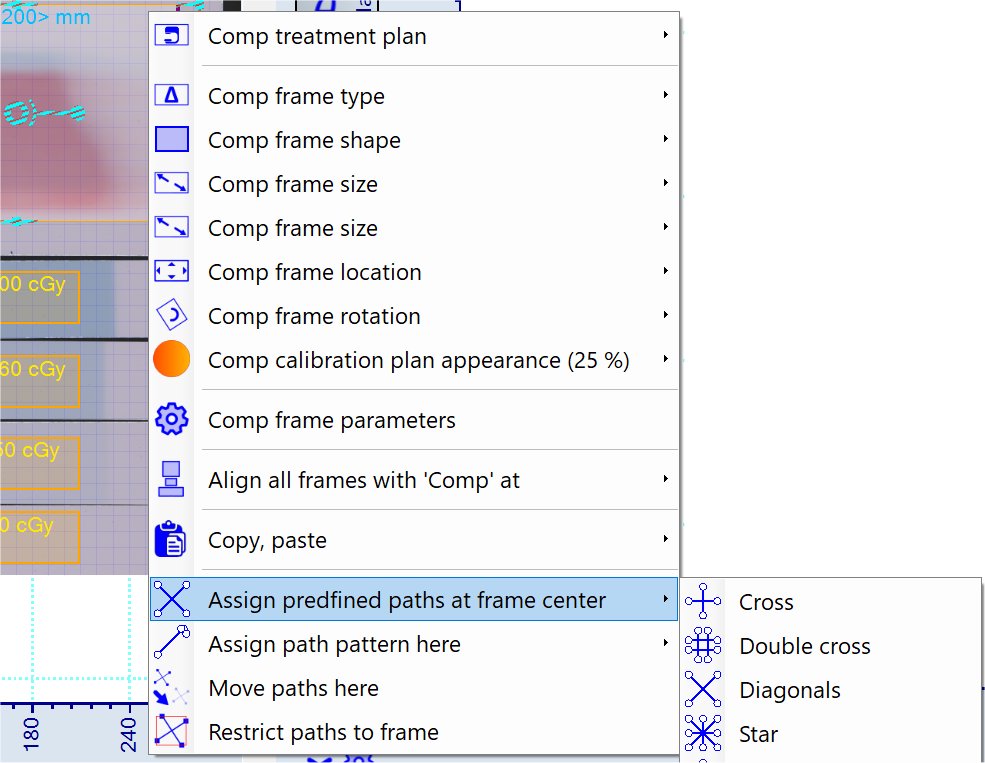The height and width of the screenshot is (763, 985).
Task: Click the Restrict paths to frame icon
Action: tap(172, 732)
